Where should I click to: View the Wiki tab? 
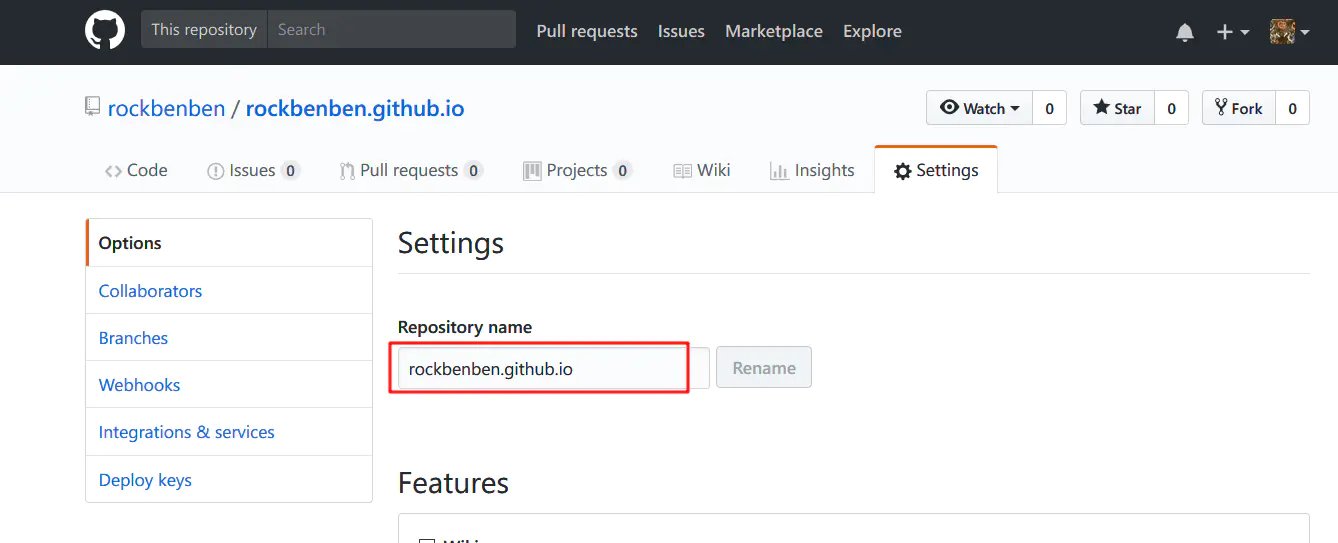tap(702, 170)
